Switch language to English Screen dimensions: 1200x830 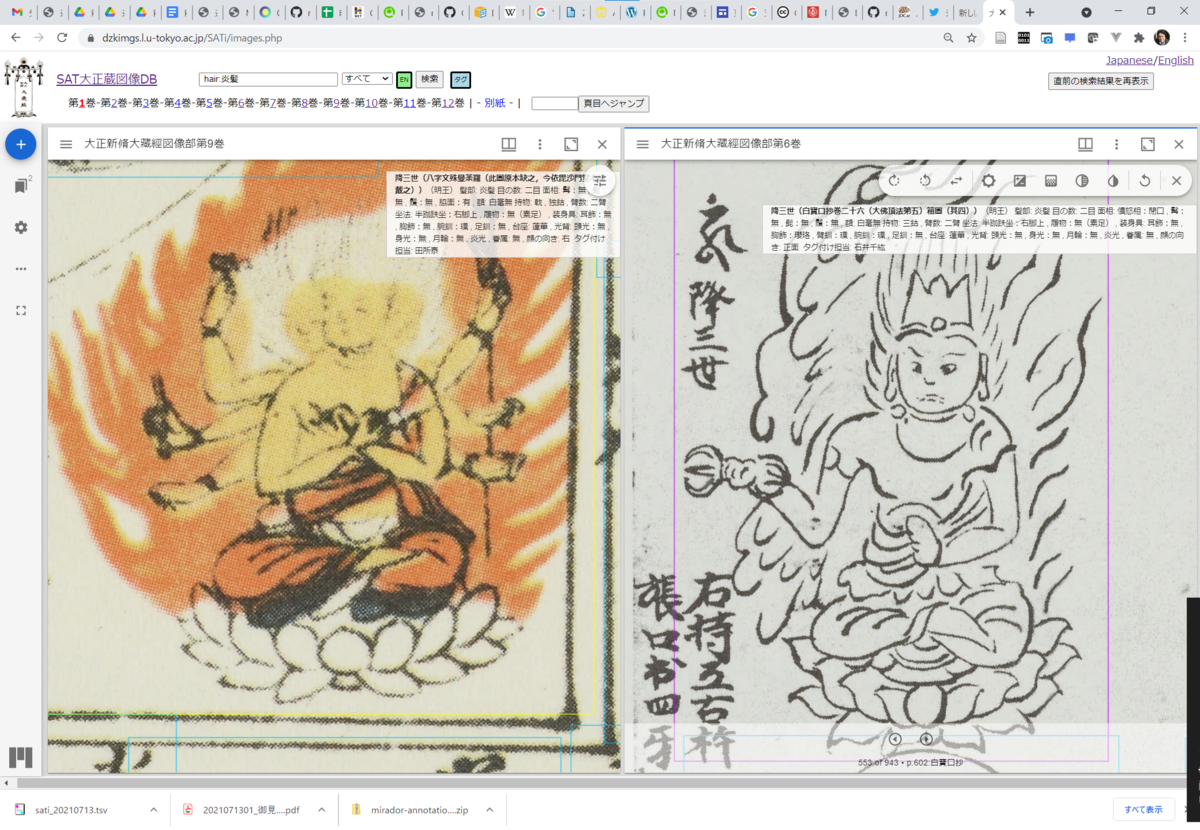[1176, 60]
